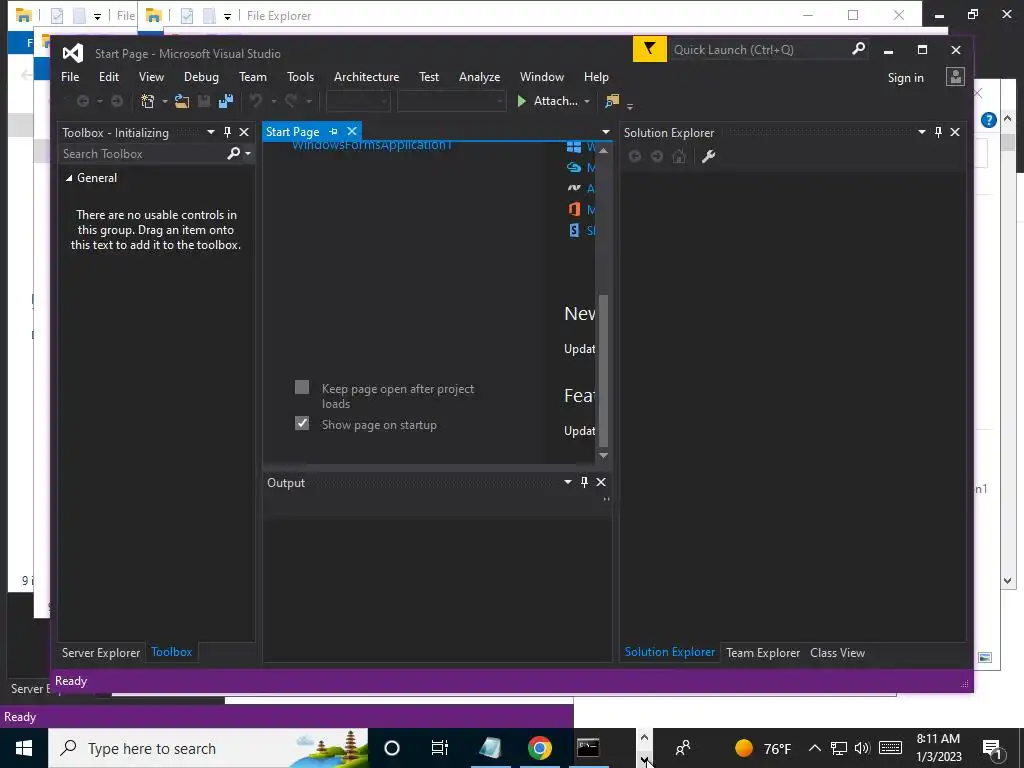Screen dimensions: 1024x768
Task: Click the Open File toolbar icon
Action: [x=182, y=101]
